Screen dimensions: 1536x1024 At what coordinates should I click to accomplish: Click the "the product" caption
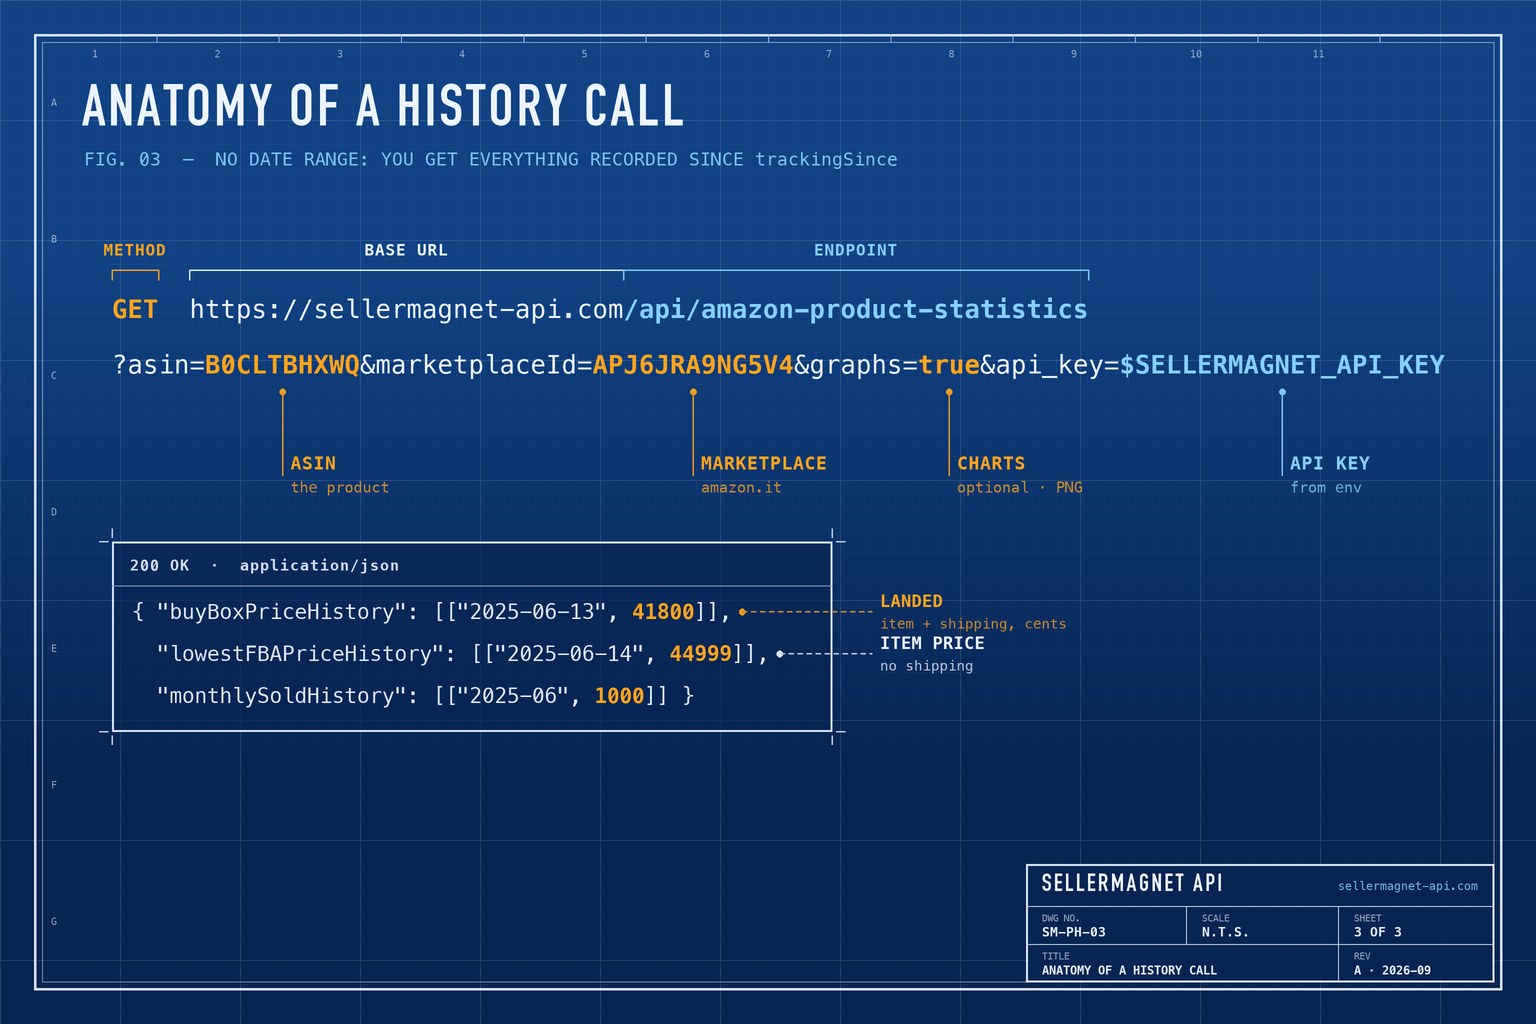(x=340, y=488)
